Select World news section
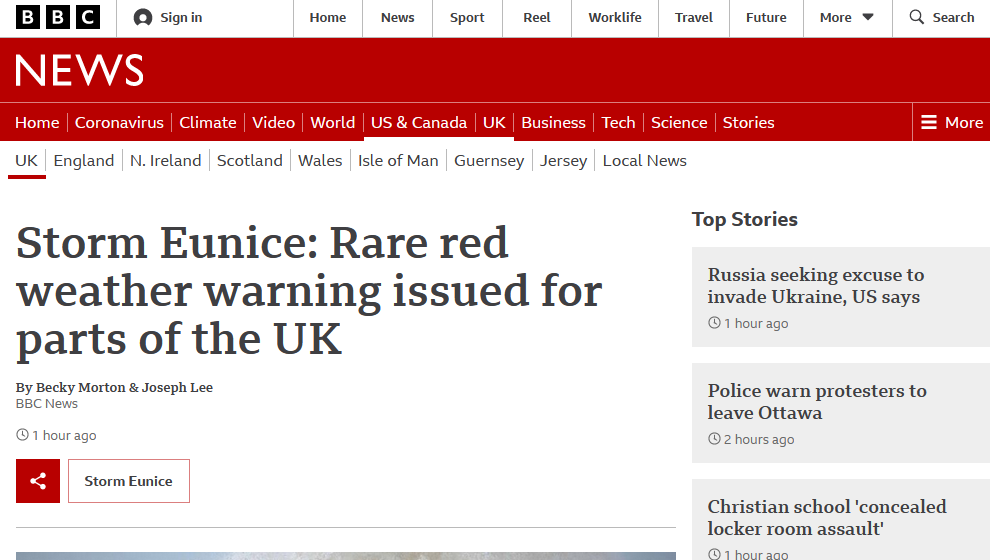This screenshot has height=560, width=990. [x=333, y=122]
